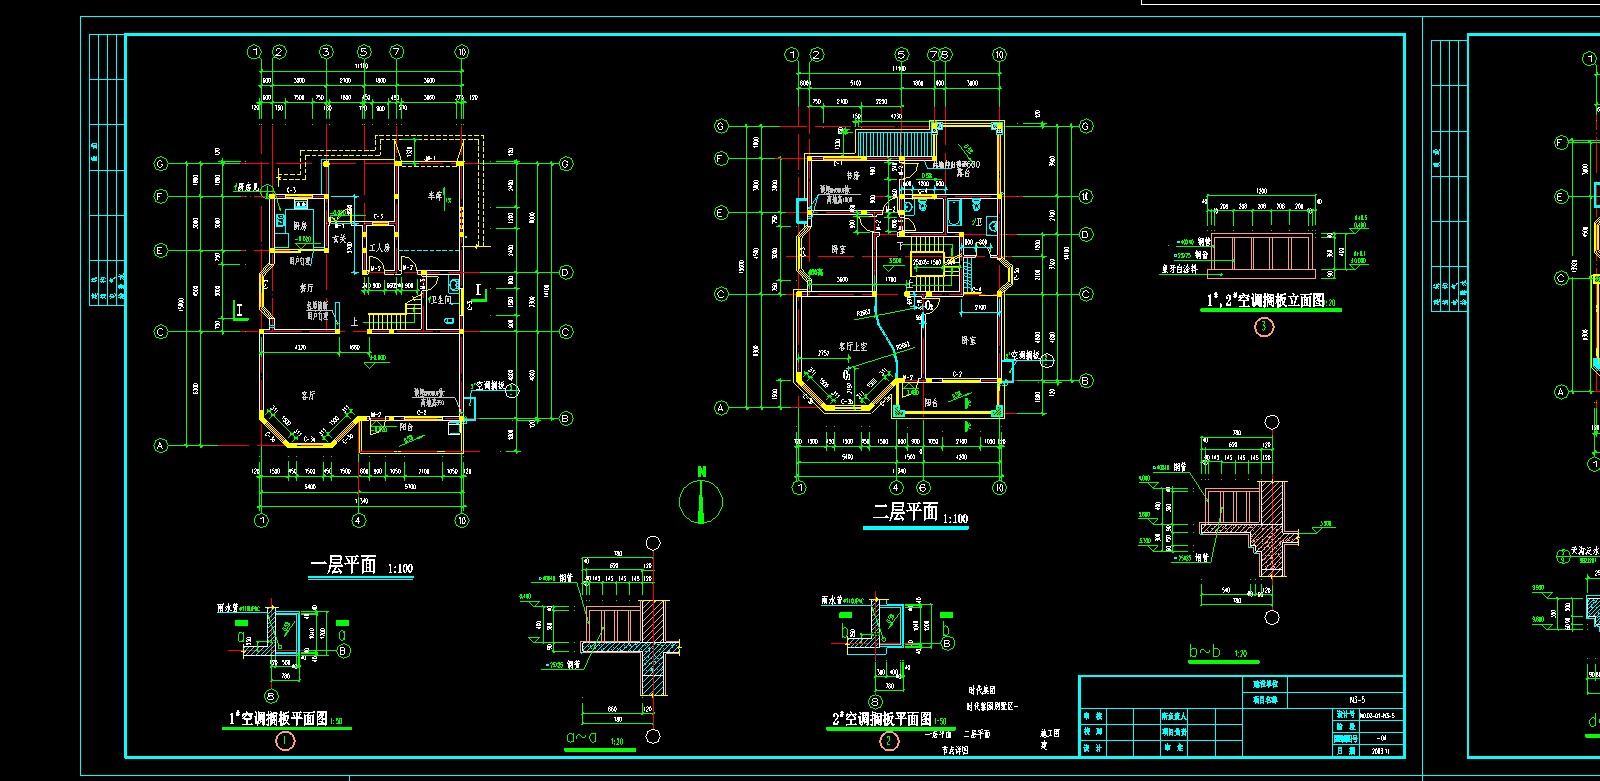Screen dimensions: 1600x781
Task: Click the 客厅 label on first-floor plan
Action: pyautogui.click(x=307, y=396)
